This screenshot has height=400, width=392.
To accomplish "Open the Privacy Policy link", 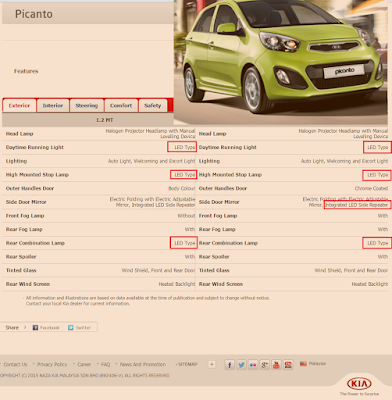I will pos(52,364).
